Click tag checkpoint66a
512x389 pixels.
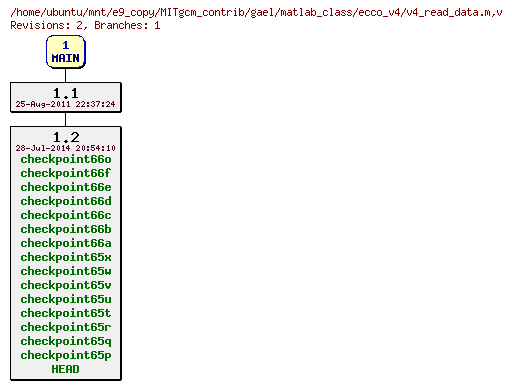point(66,243)
